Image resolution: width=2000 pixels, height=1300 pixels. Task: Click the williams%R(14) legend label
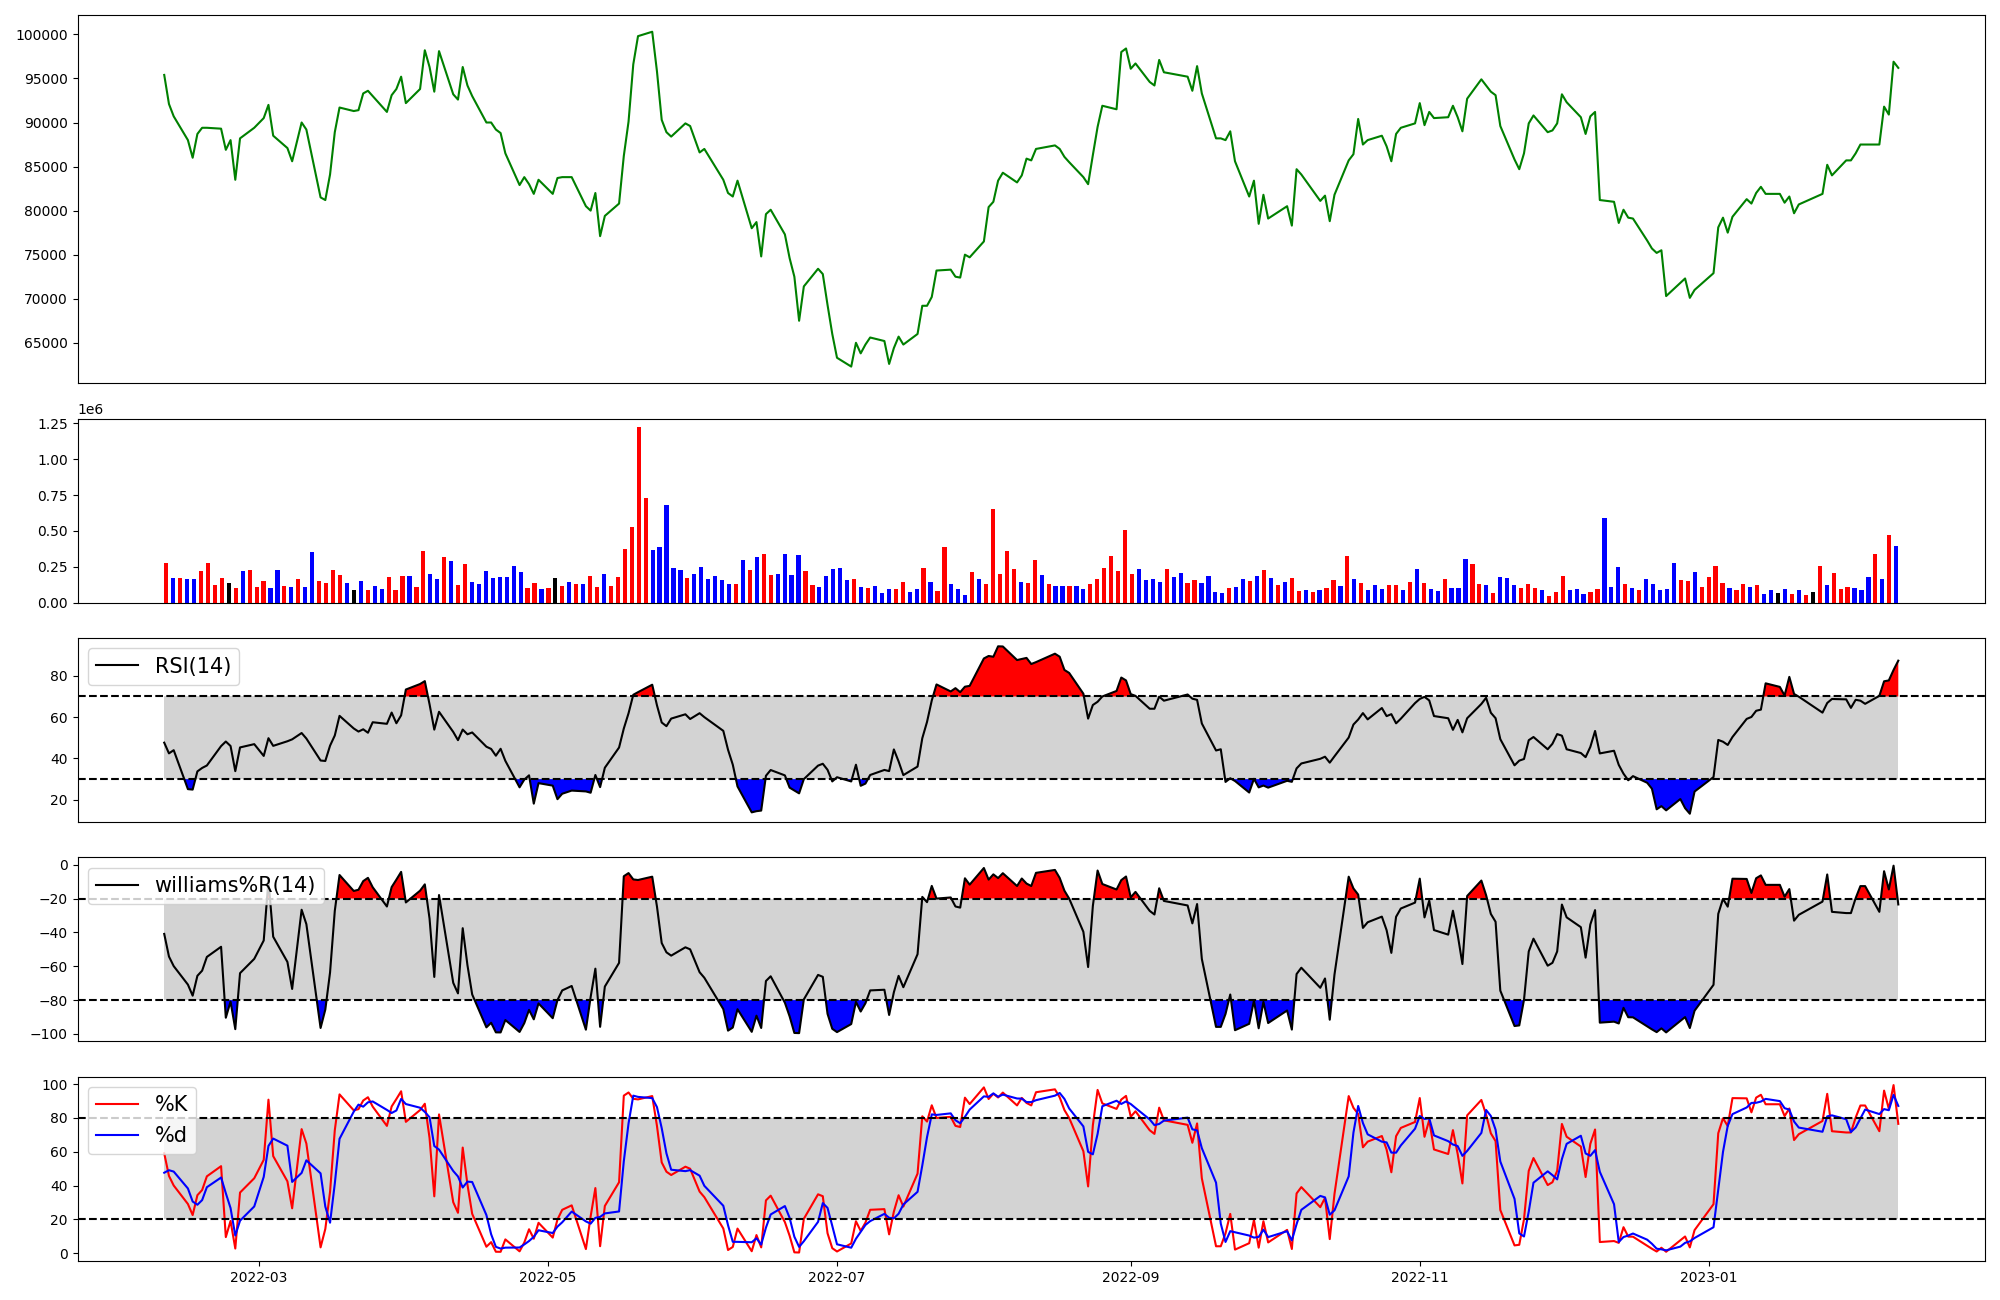pos(234,885)
